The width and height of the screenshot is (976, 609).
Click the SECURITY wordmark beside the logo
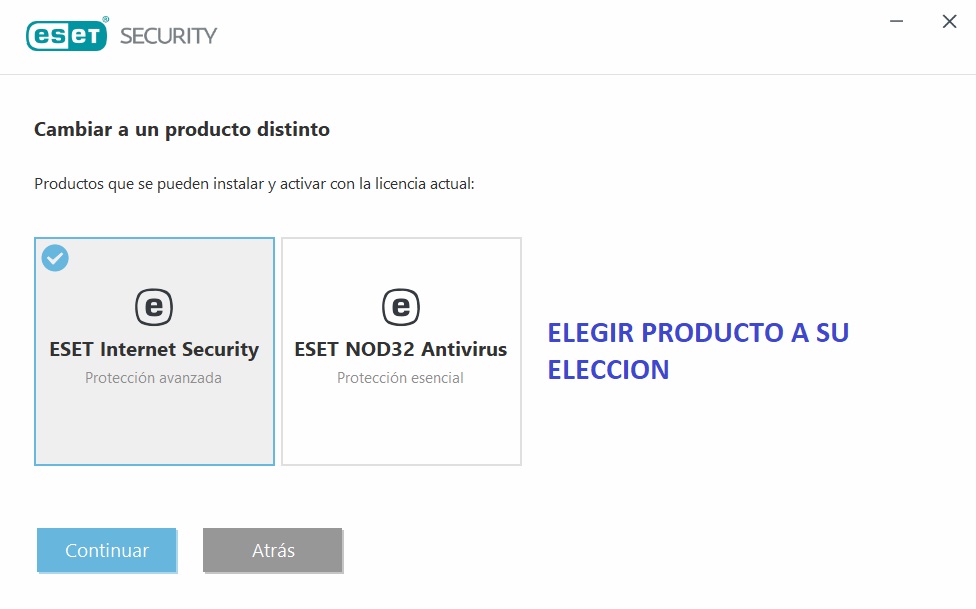coord(168,36)
